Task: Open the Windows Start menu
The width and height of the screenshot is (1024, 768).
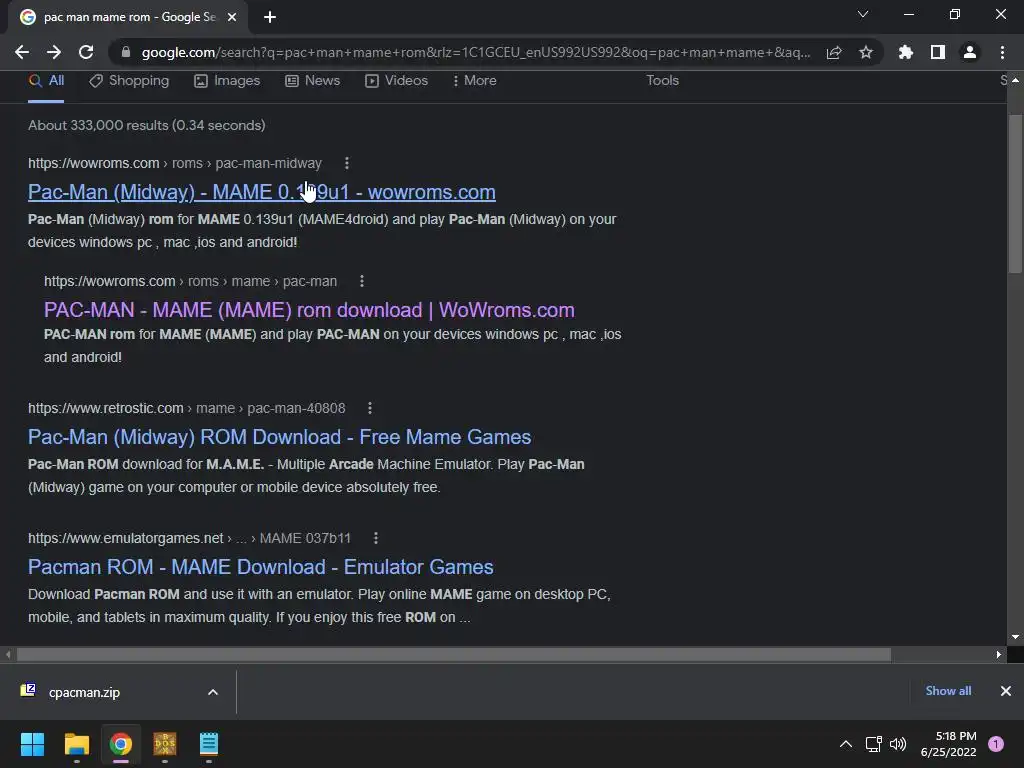Action: tap(32, 744)
